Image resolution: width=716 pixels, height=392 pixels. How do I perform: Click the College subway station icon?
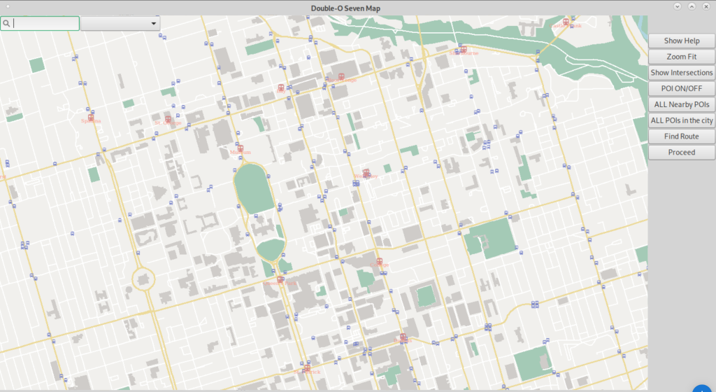click(x=379, y=261)
